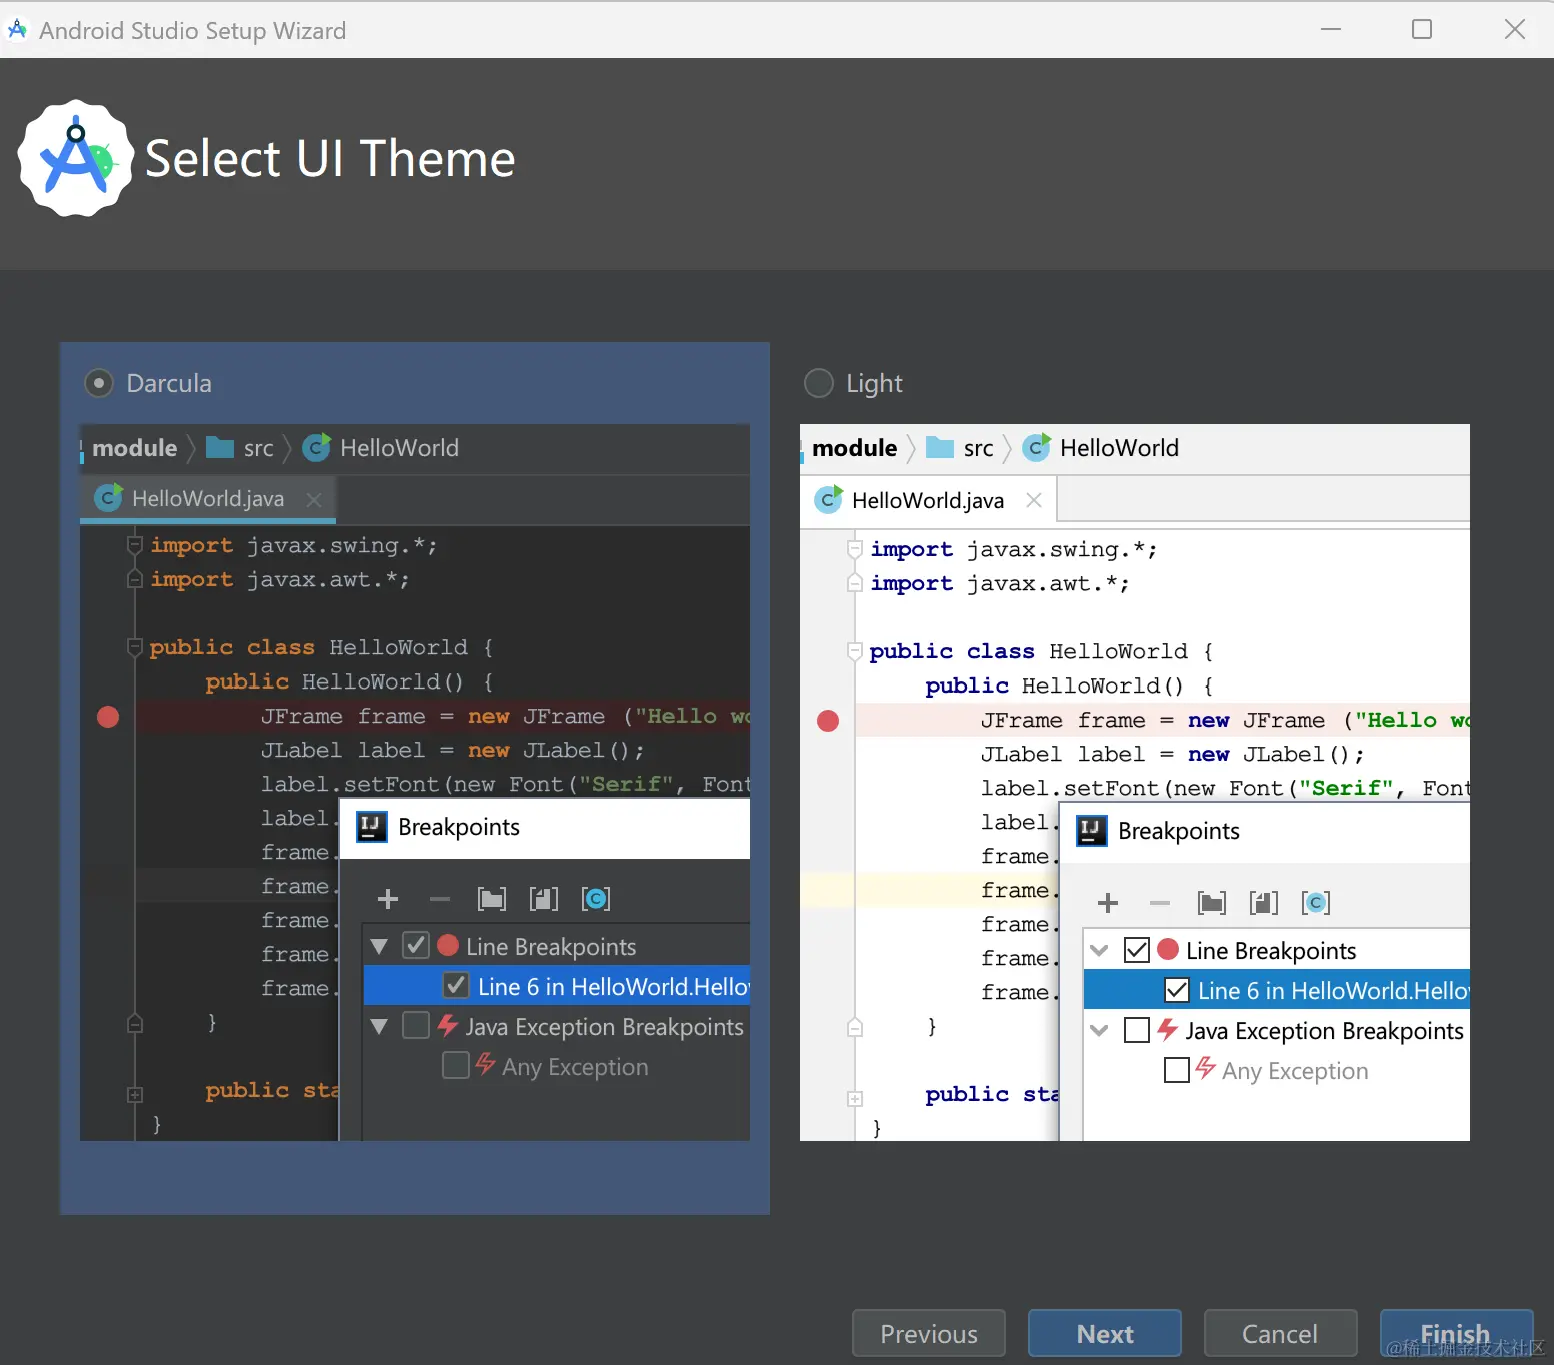
Task: Click the minus remove icon in Darcula preview
Action: [x=440, y=899]
